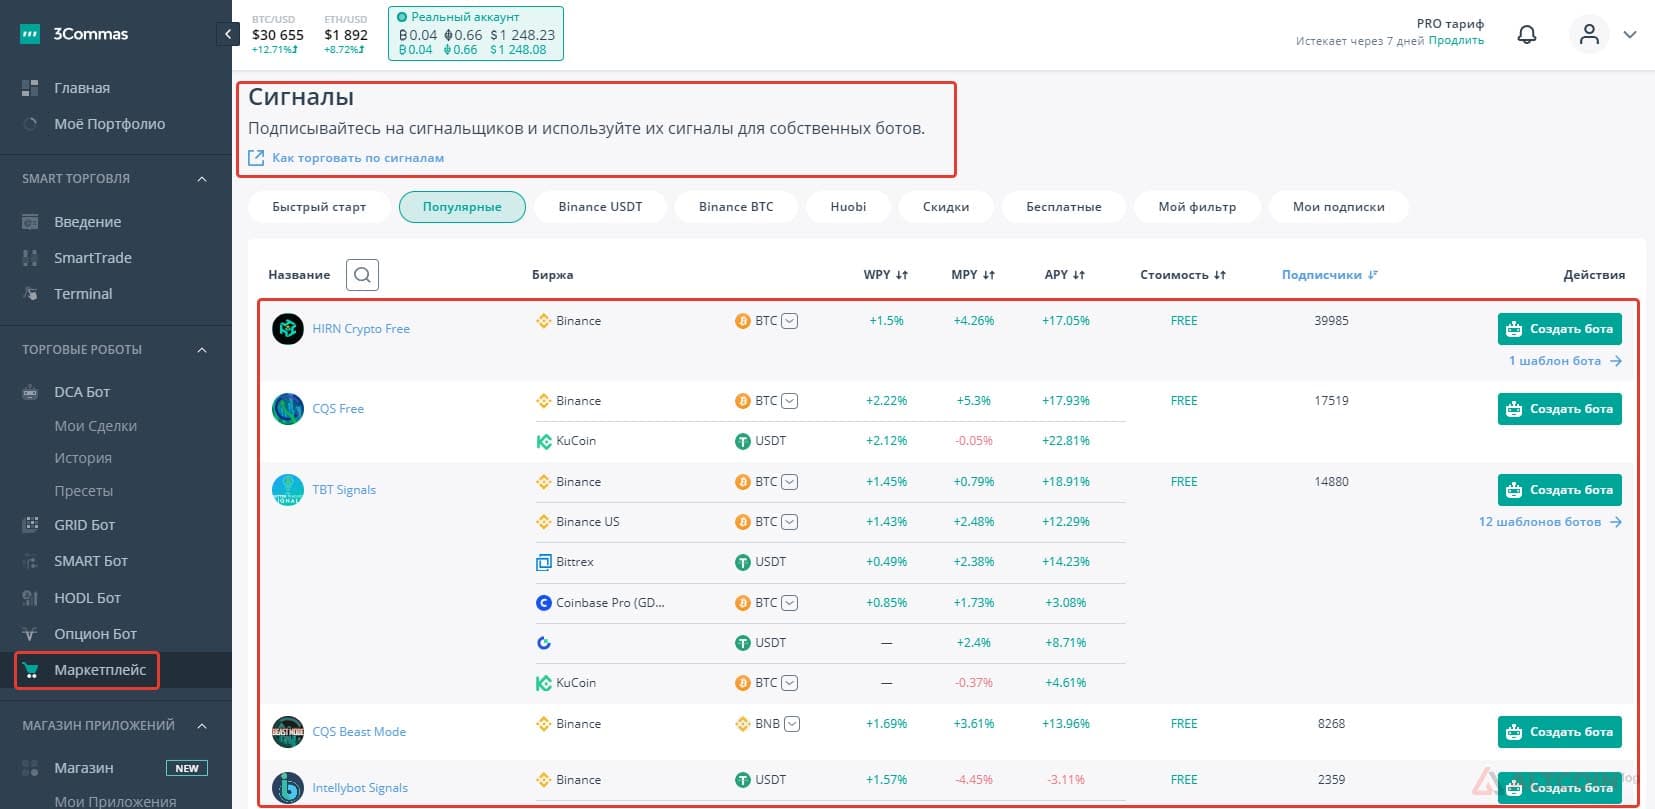The image size is (1655, 809).
Task: Click the Продлить tariff link
Action: point(1456,41)
